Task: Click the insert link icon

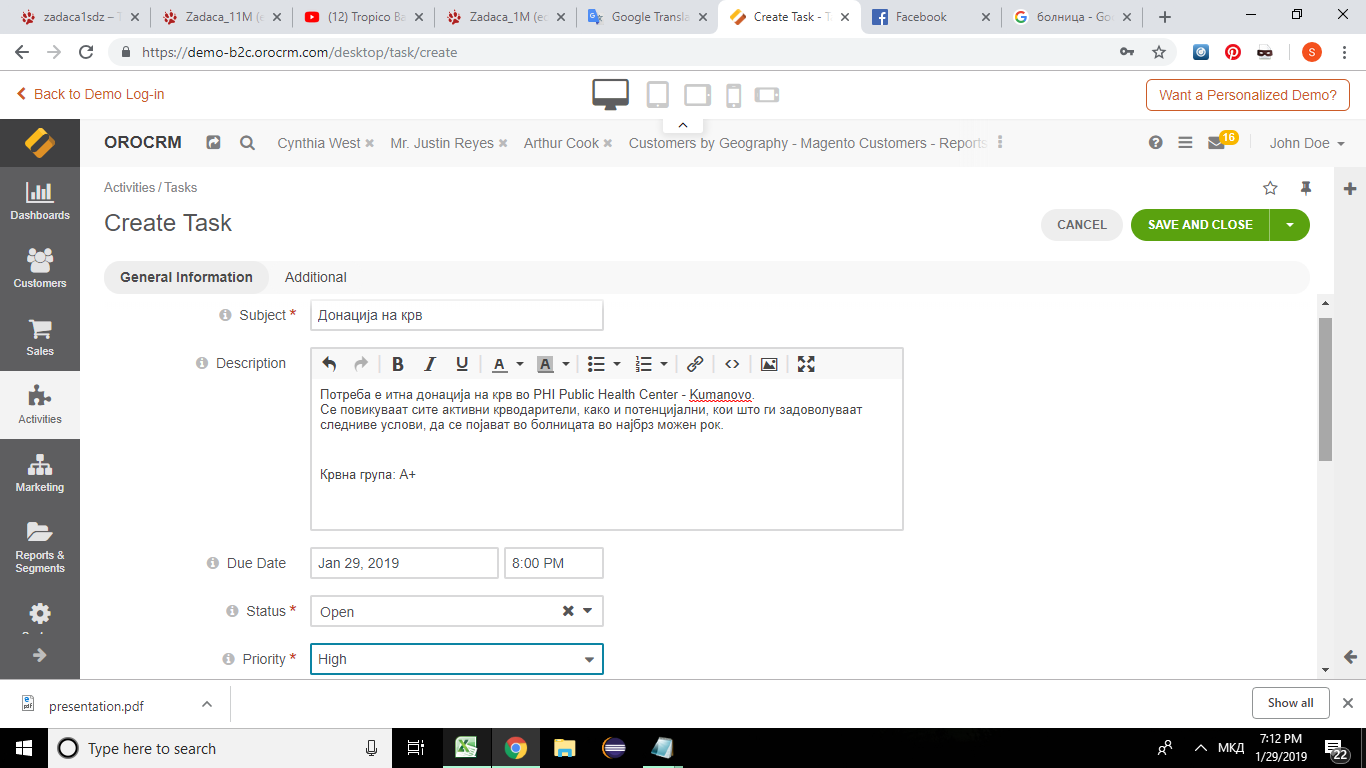Action: pyautogui.click(x=695, y=364)
